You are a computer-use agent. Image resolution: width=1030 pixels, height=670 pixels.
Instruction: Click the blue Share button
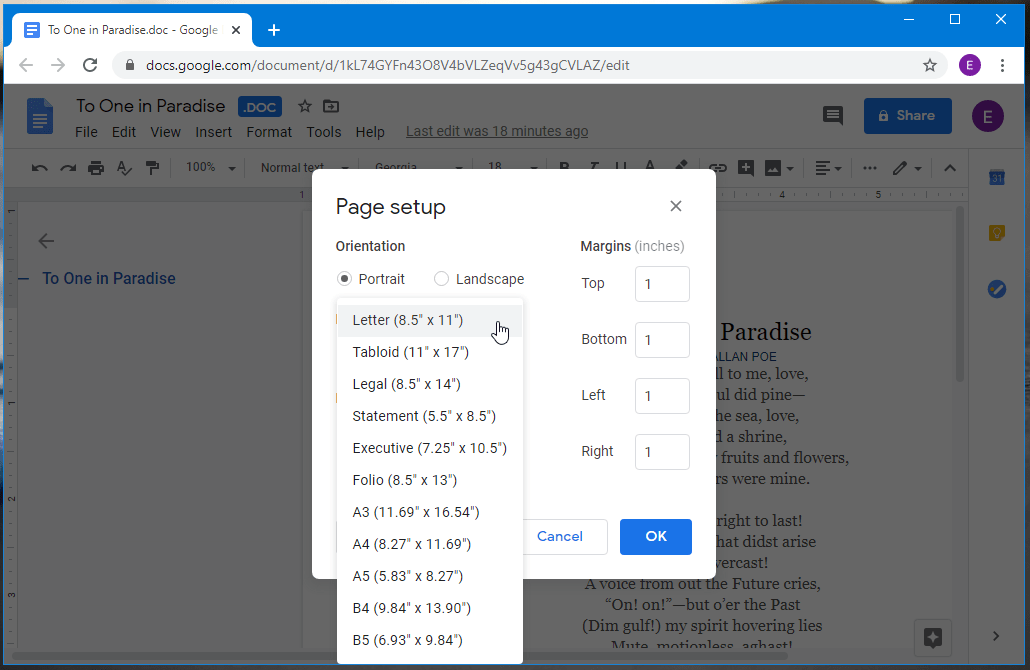(x=907, y=116)
